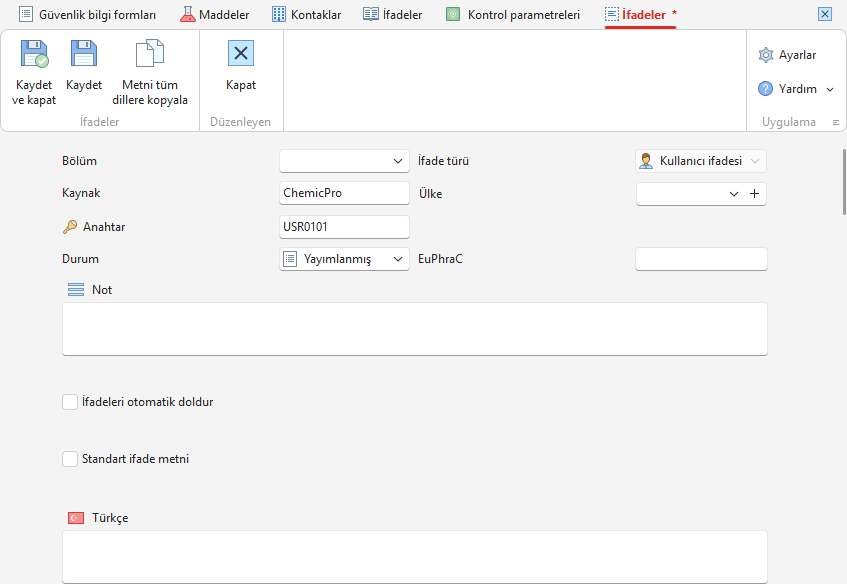Copy text with Metni tüm dillere kopyala
Viewport: 847px width, 584px height.
[x=150, y=72]
